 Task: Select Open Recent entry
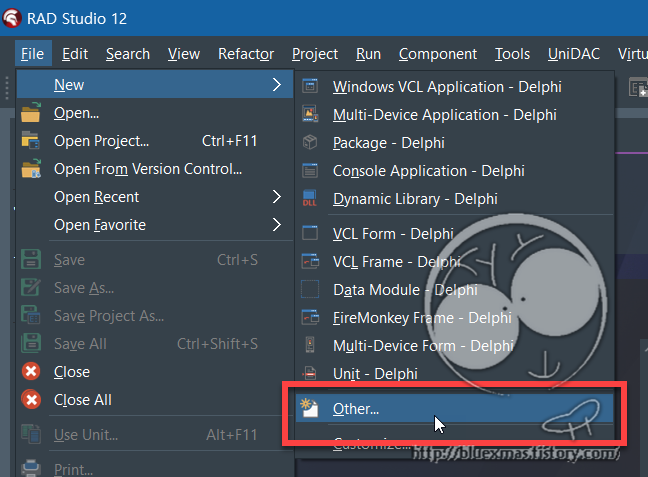pos(155,197)
